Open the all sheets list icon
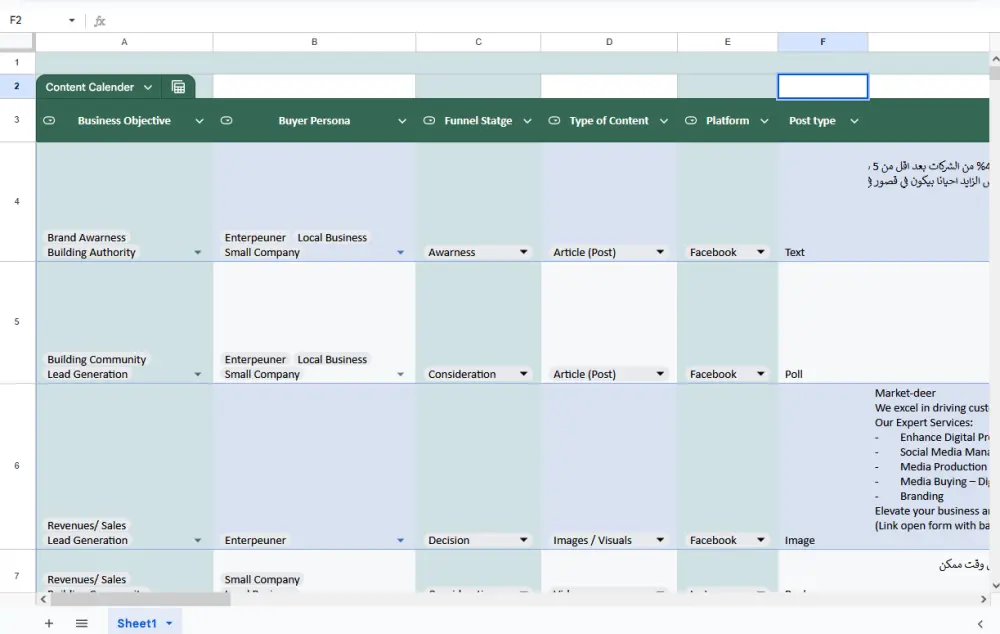Screen dimensions: 1000x634 (x=82, y=623)
